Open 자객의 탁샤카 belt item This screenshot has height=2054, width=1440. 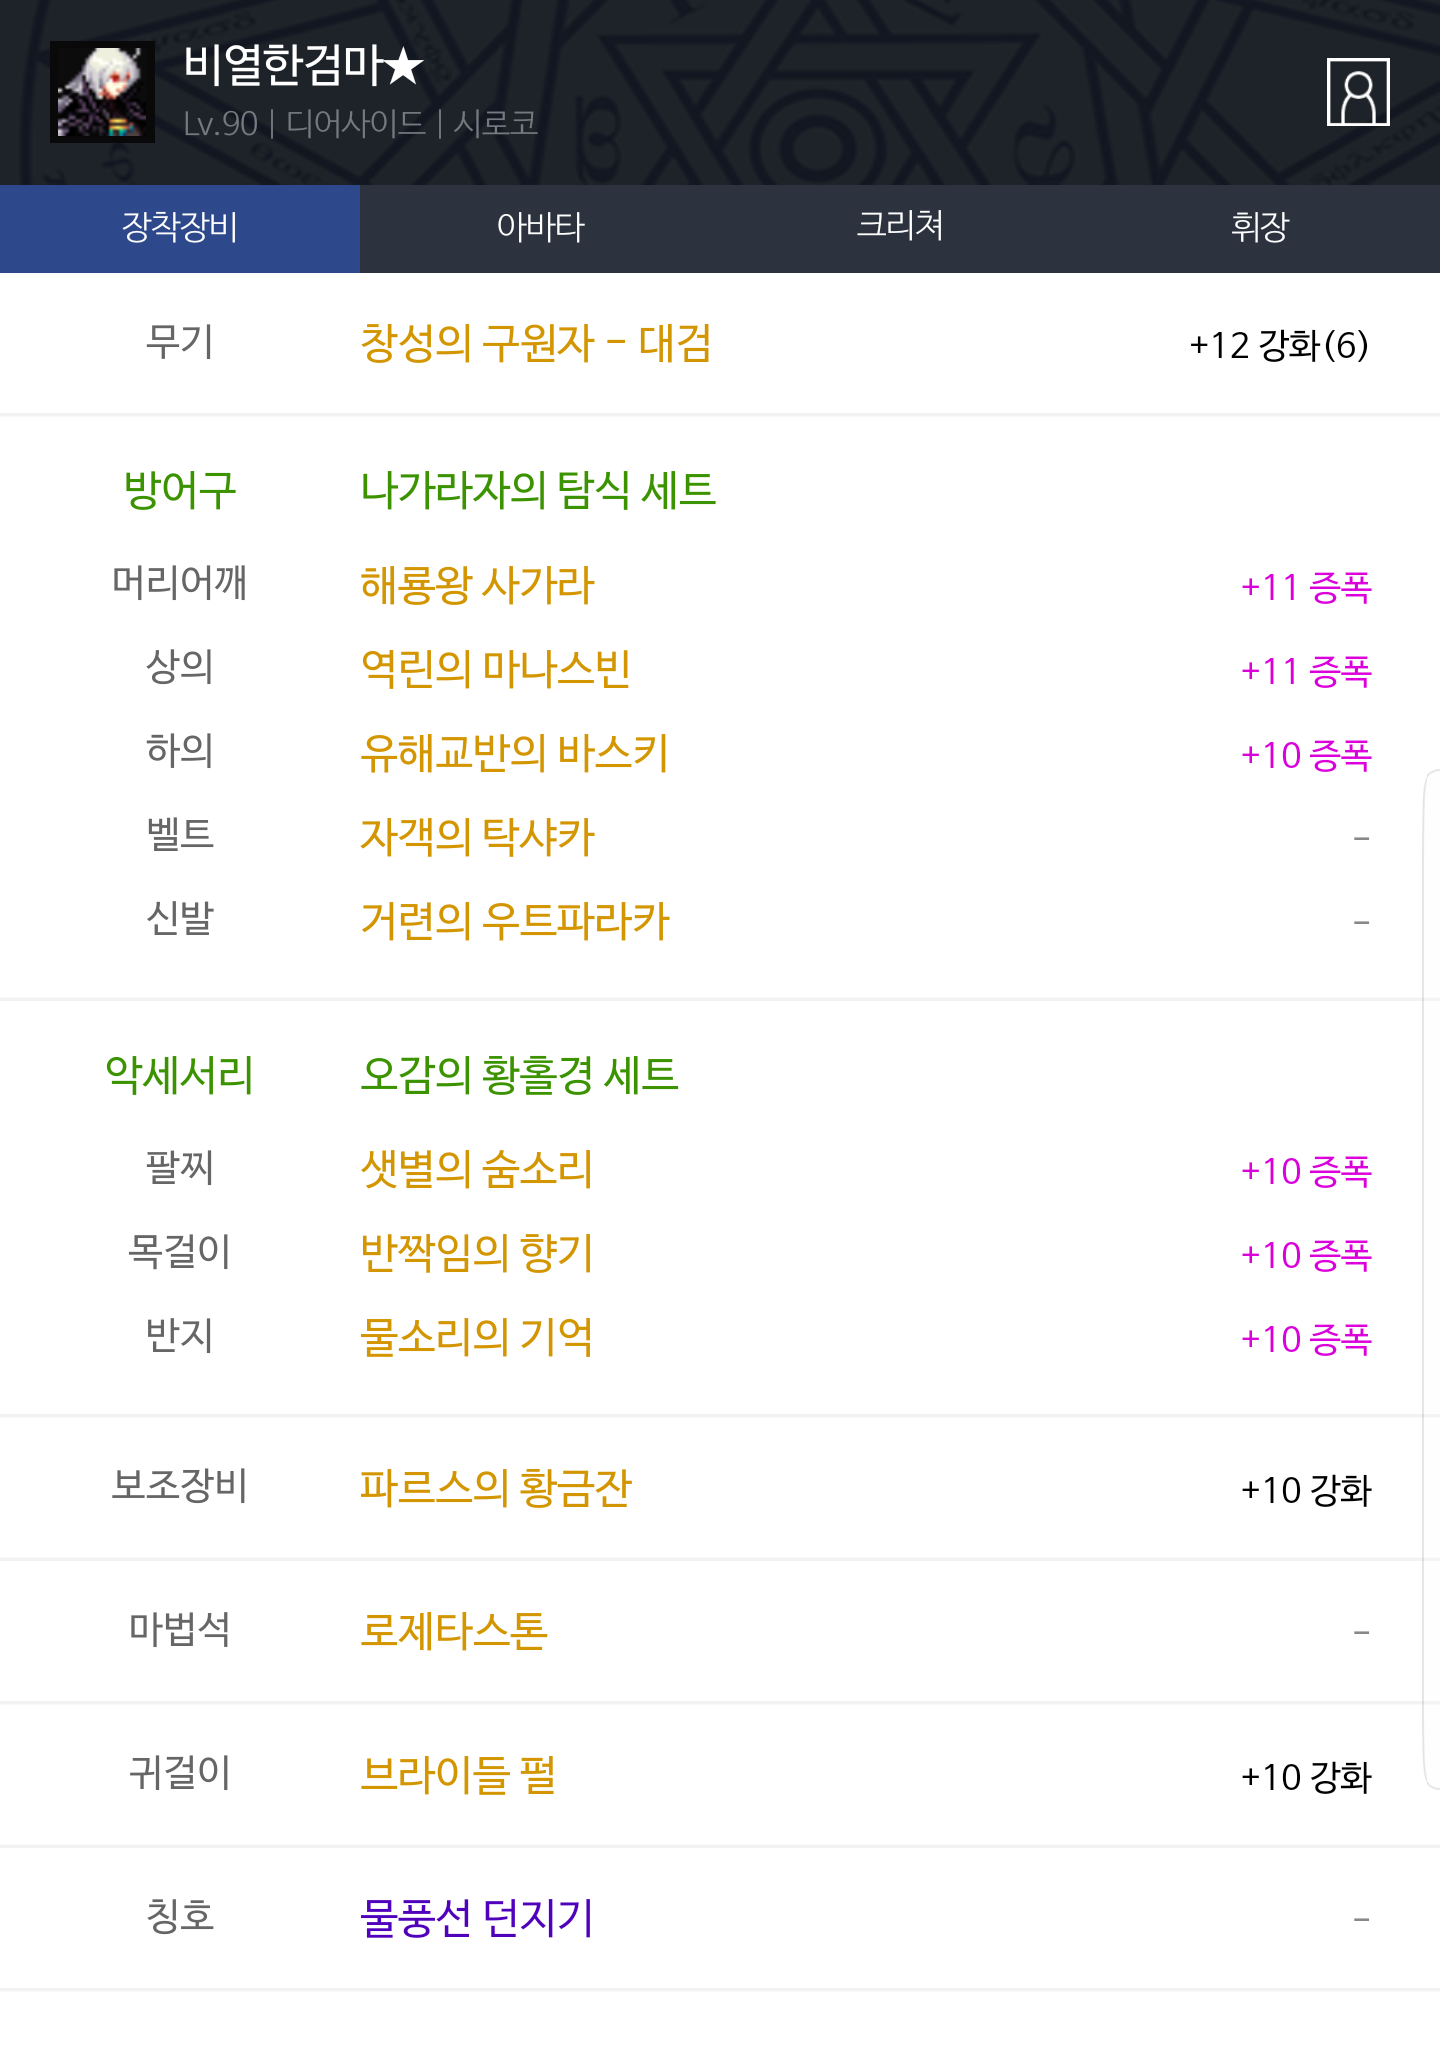[x=477, y=837]
